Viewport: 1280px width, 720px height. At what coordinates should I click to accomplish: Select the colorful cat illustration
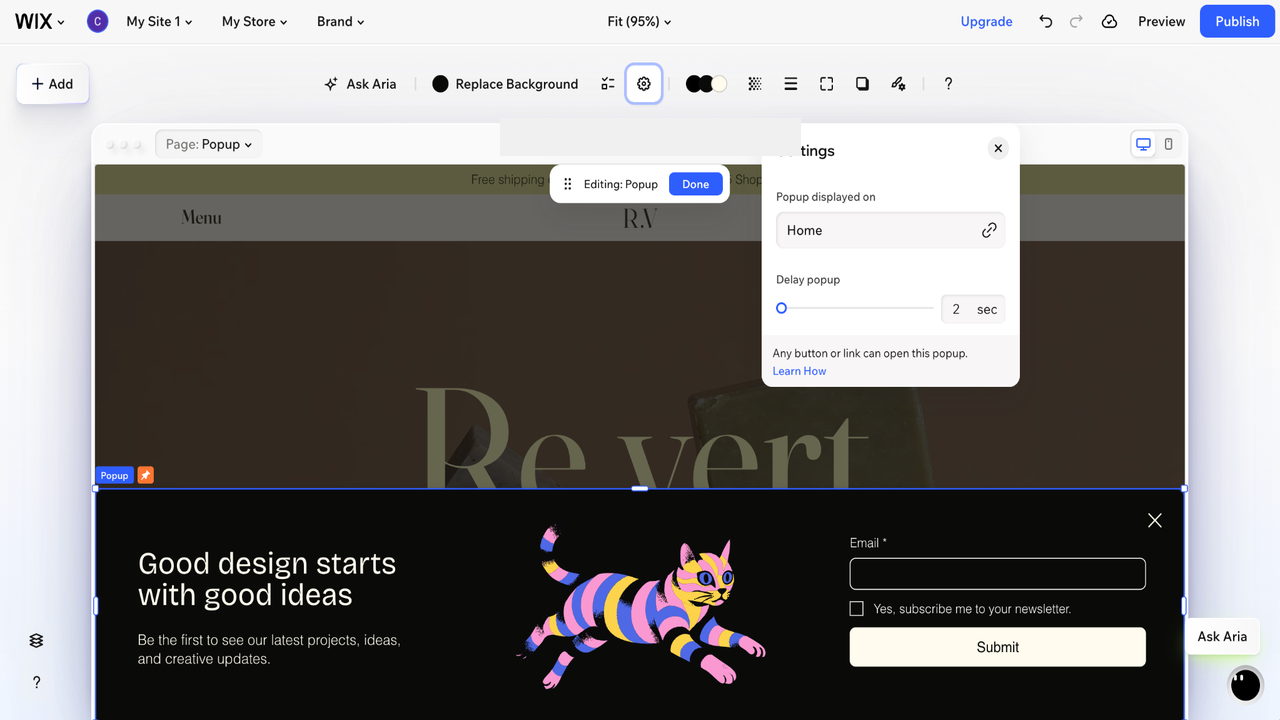[640, 607]
